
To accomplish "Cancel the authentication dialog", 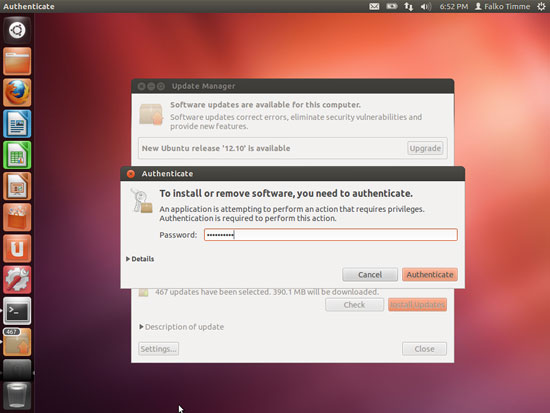I will tap(370, 274).
